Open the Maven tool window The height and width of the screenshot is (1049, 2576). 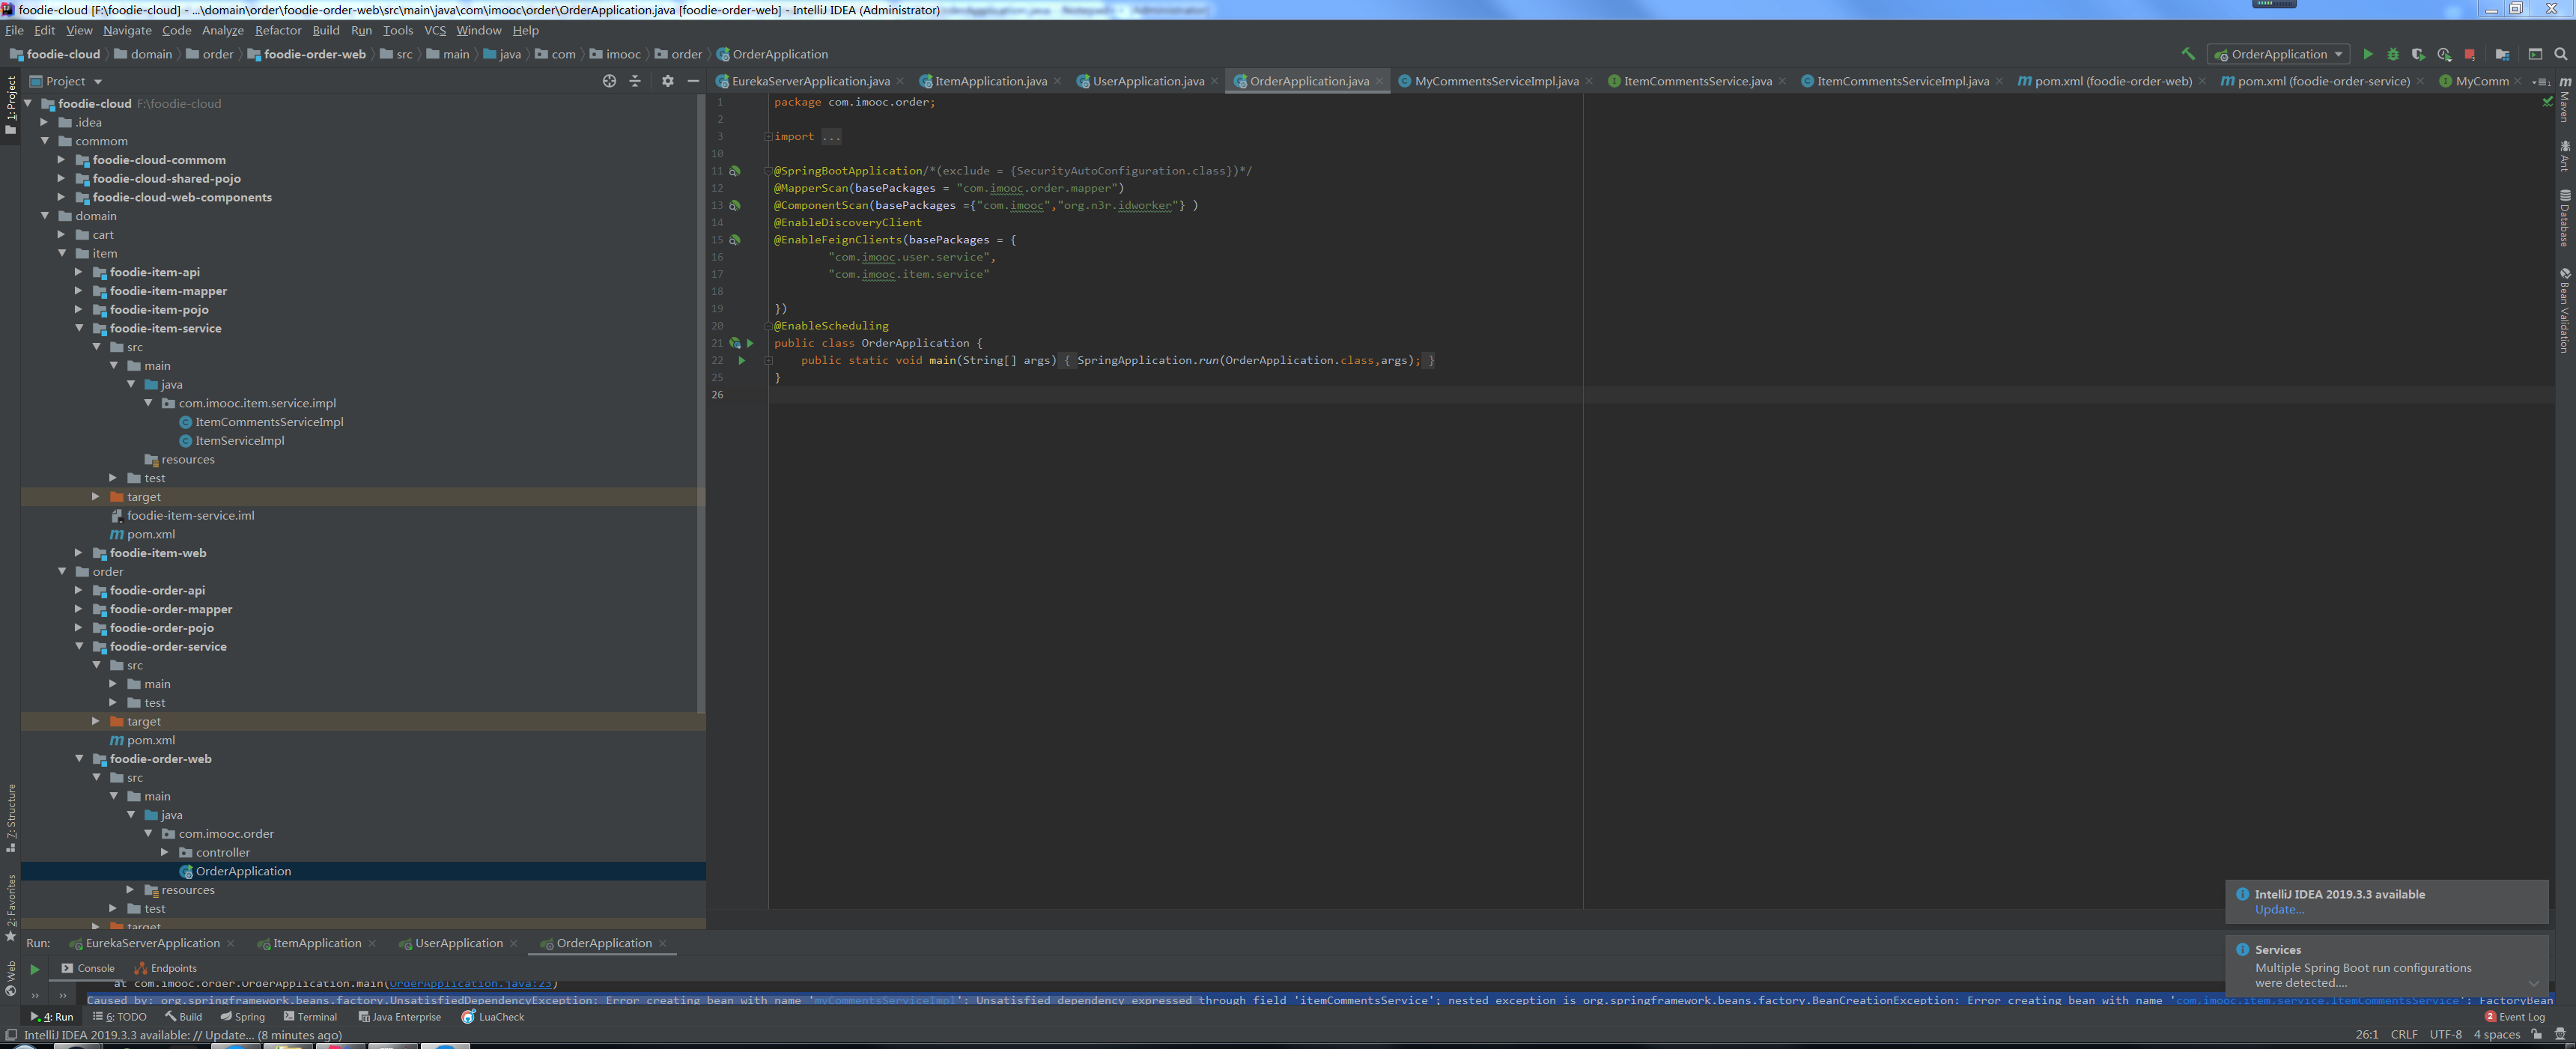click(2566, 100)
